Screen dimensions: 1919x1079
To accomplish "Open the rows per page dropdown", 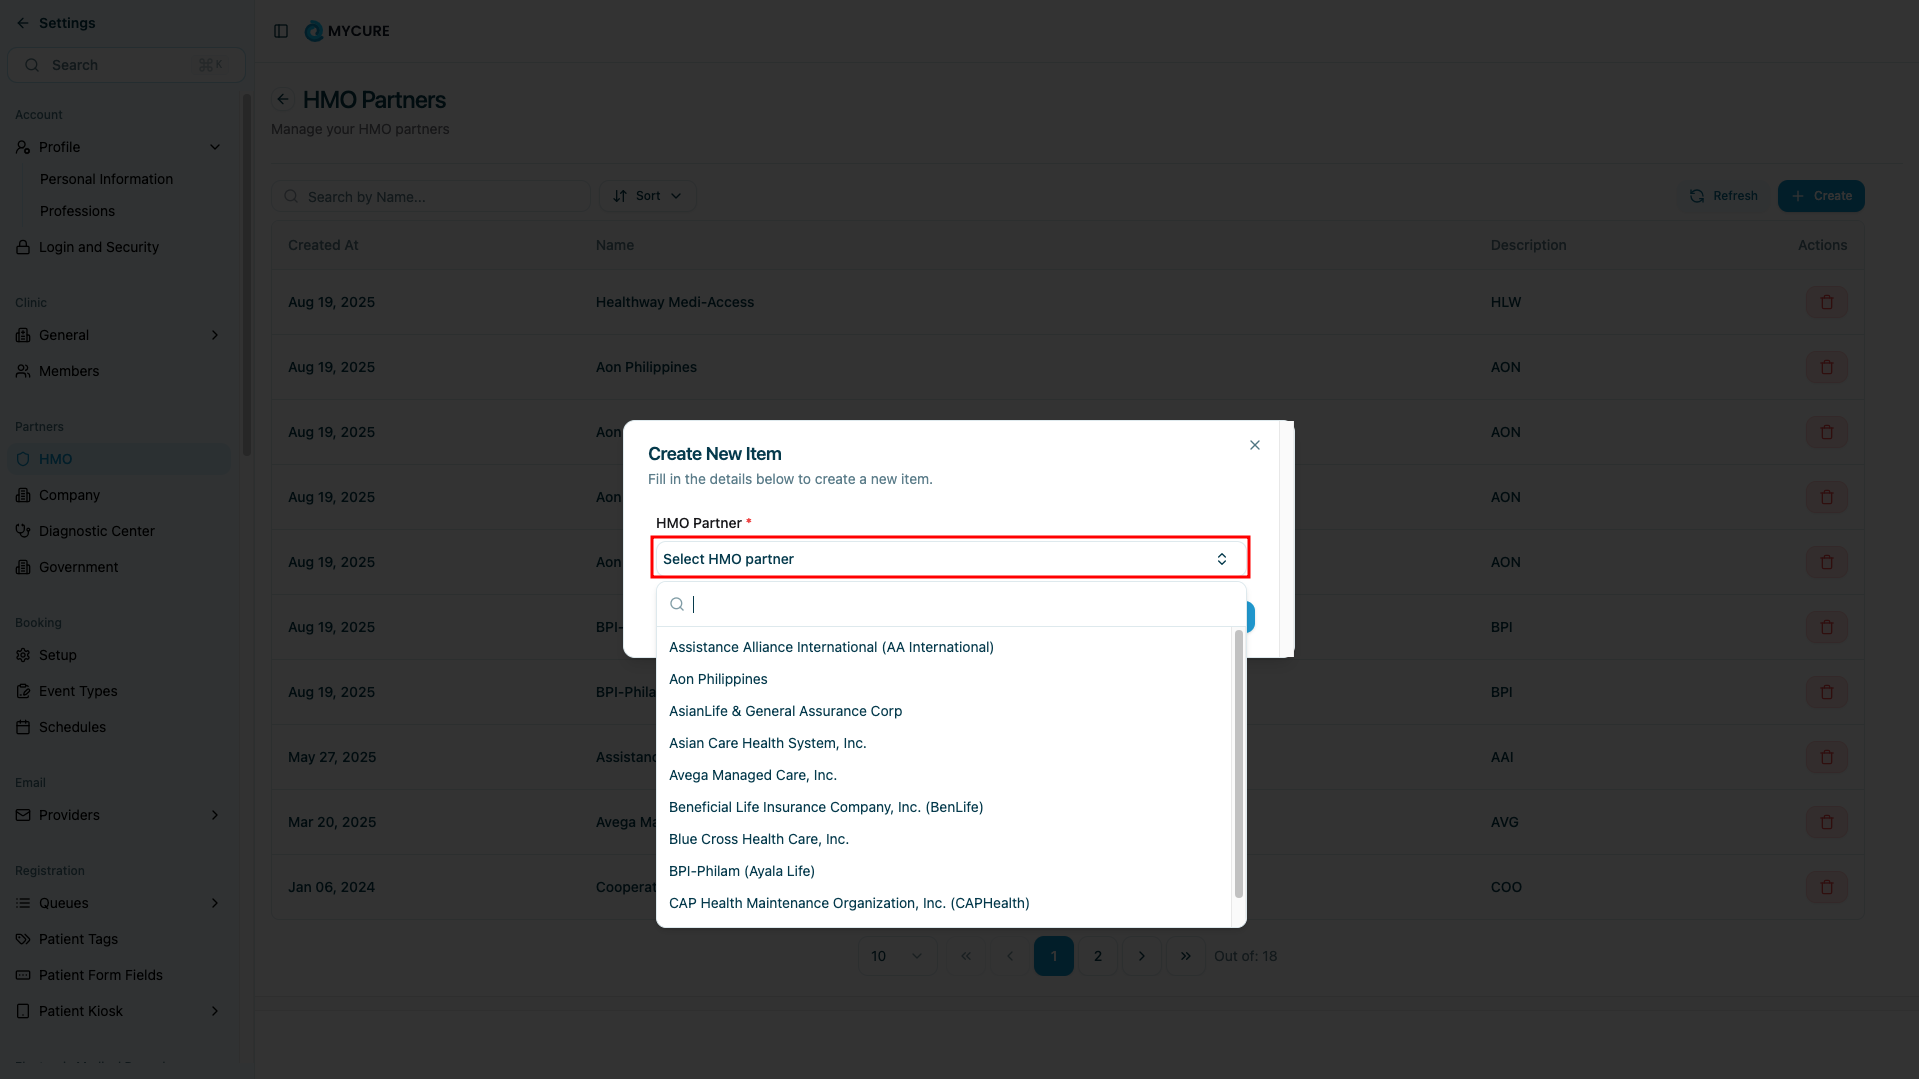I will pyautogui.click(x=896, y=956).
